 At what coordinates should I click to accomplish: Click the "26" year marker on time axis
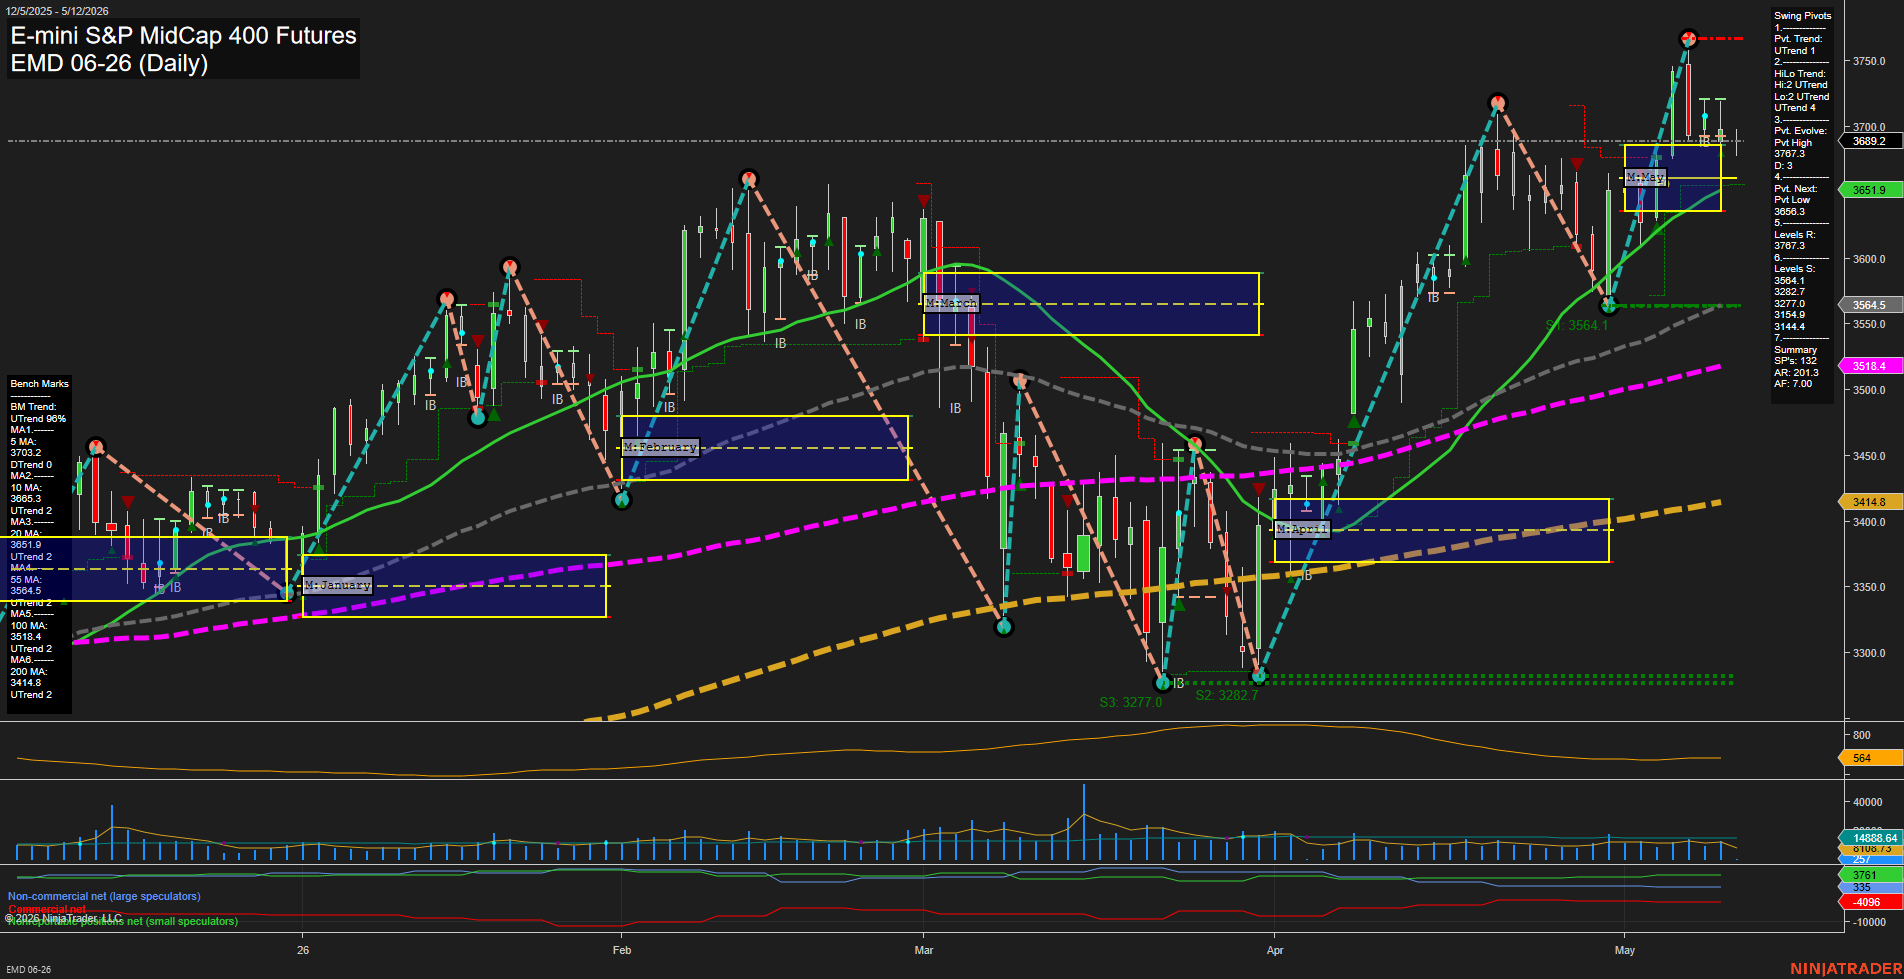point(303,950)
